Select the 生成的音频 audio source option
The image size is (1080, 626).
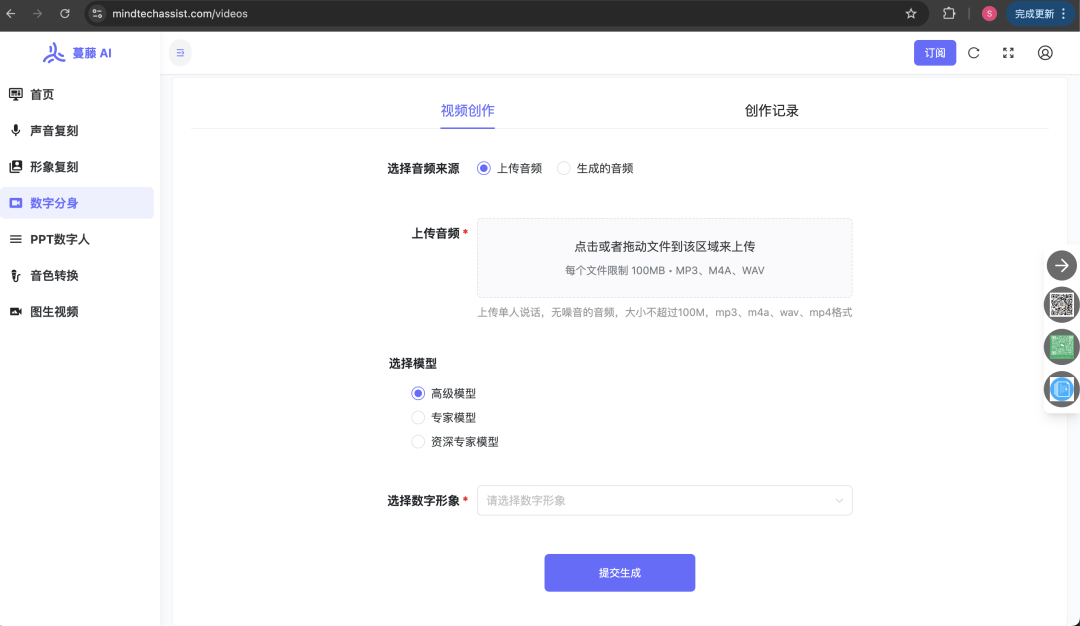(563, 168)
